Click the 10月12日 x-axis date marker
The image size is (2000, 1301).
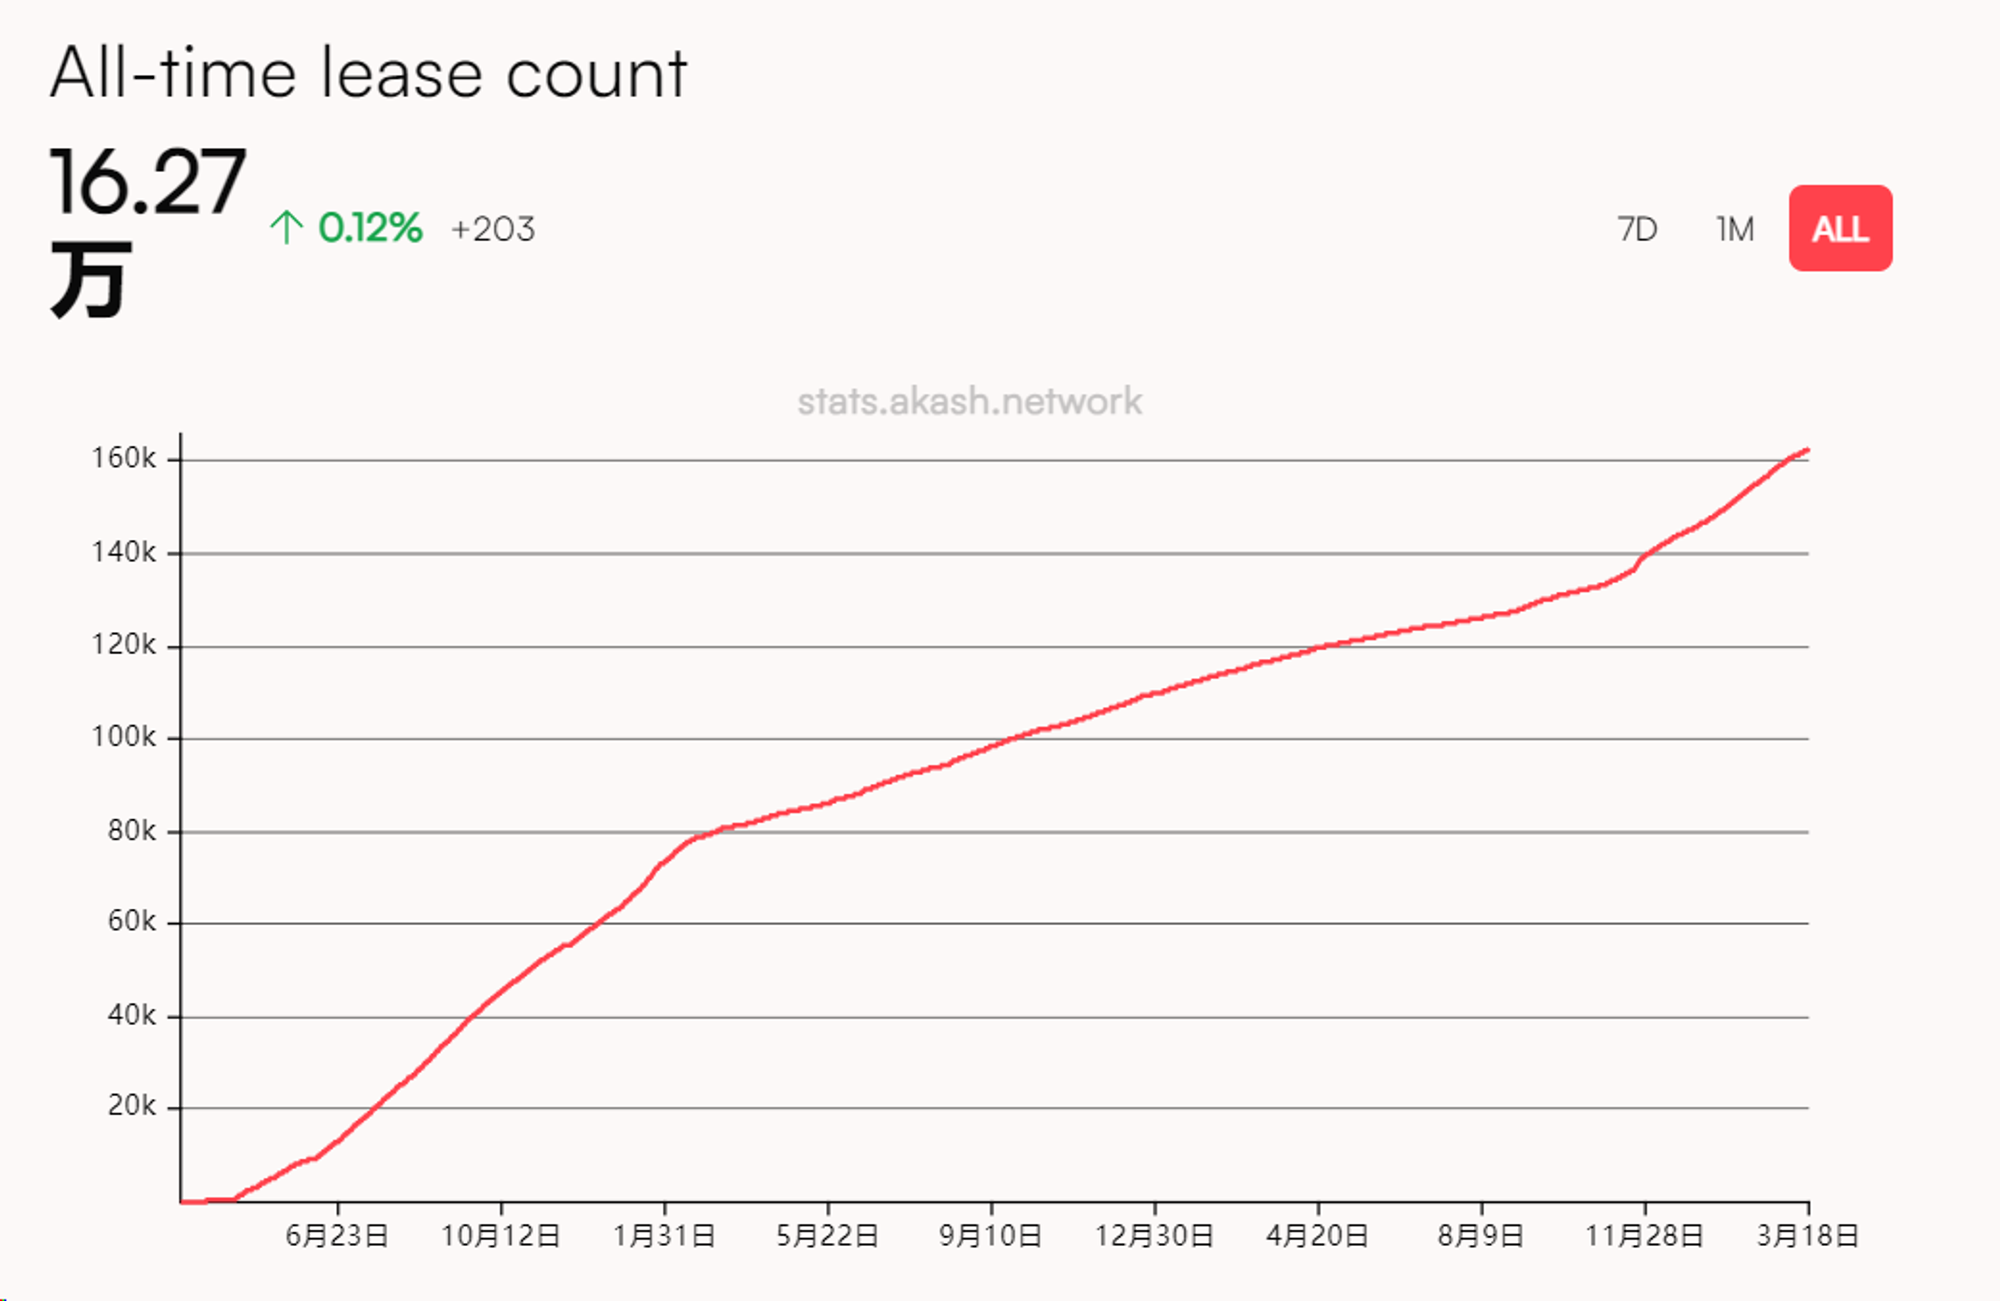[x=501, y=1236]
